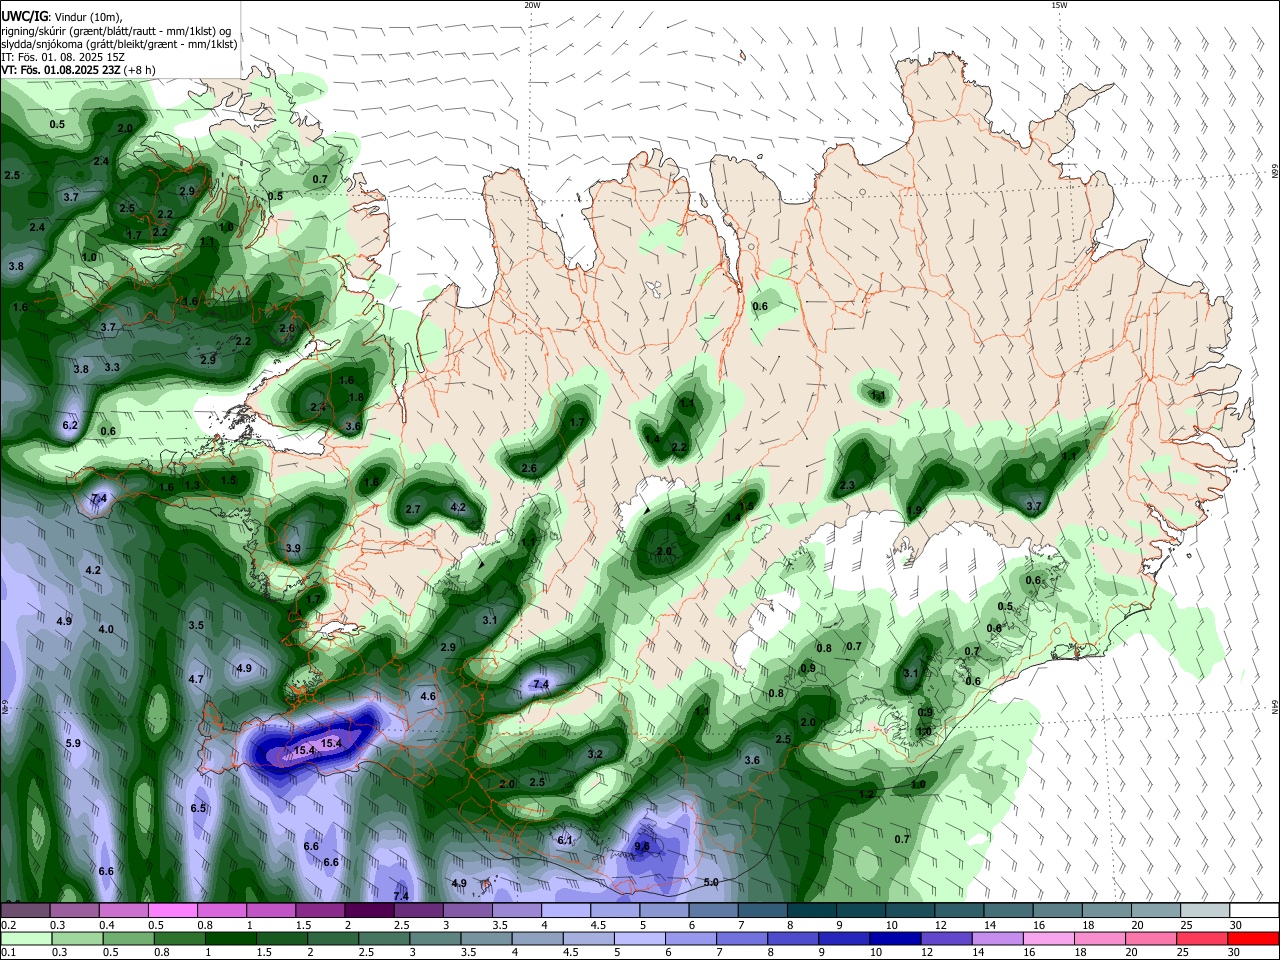
Task: Click the '4.6' precipitation value on the map
Action: coord(428,696)
